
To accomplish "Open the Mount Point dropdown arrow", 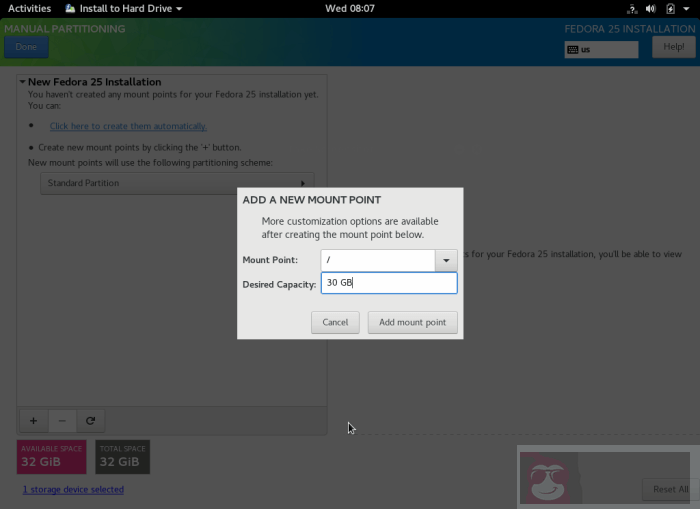I will tap(446, 260).
